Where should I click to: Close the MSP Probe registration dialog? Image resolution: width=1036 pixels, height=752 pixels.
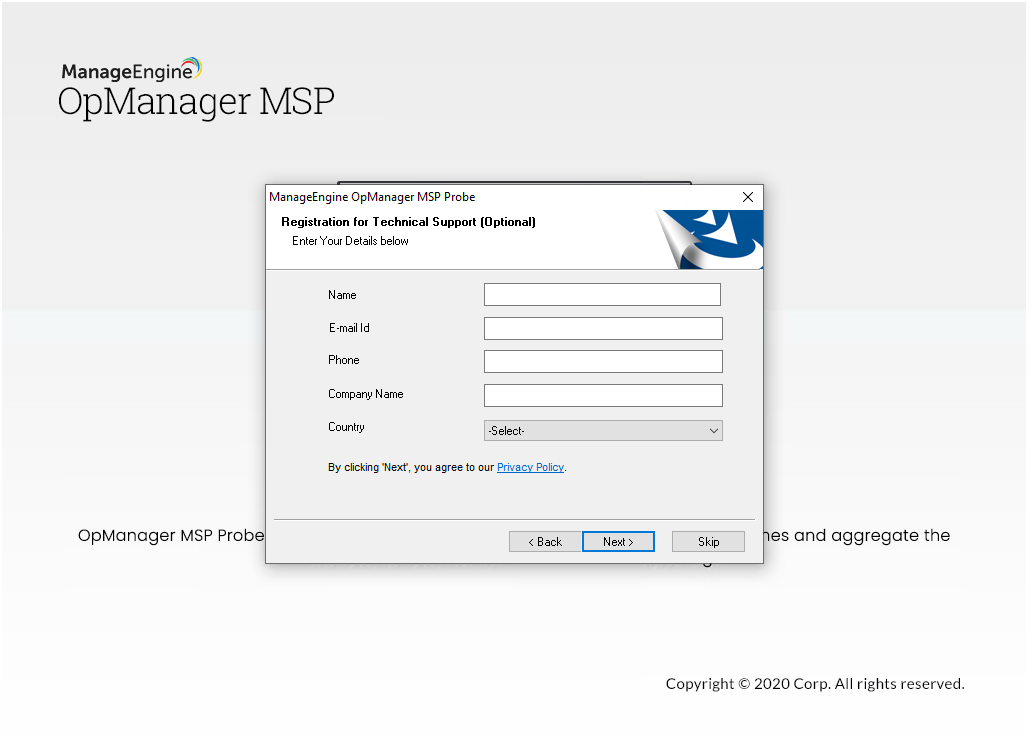pos(747,197)
